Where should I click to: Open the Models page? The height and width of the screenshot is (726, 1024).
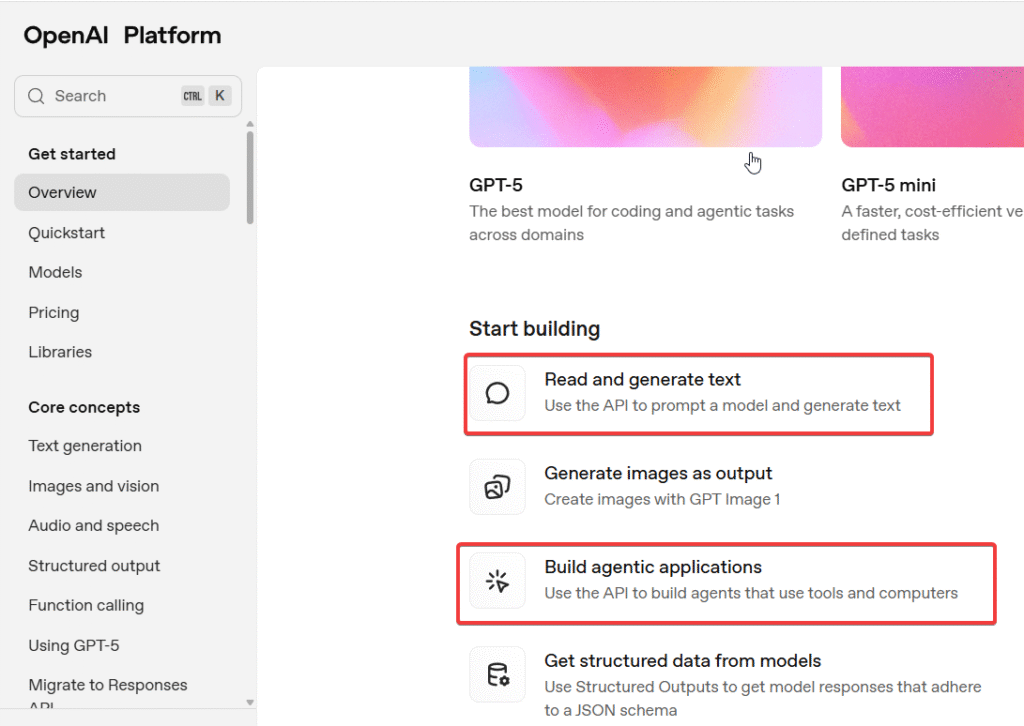pyautogui.click(x=55, y=272)
